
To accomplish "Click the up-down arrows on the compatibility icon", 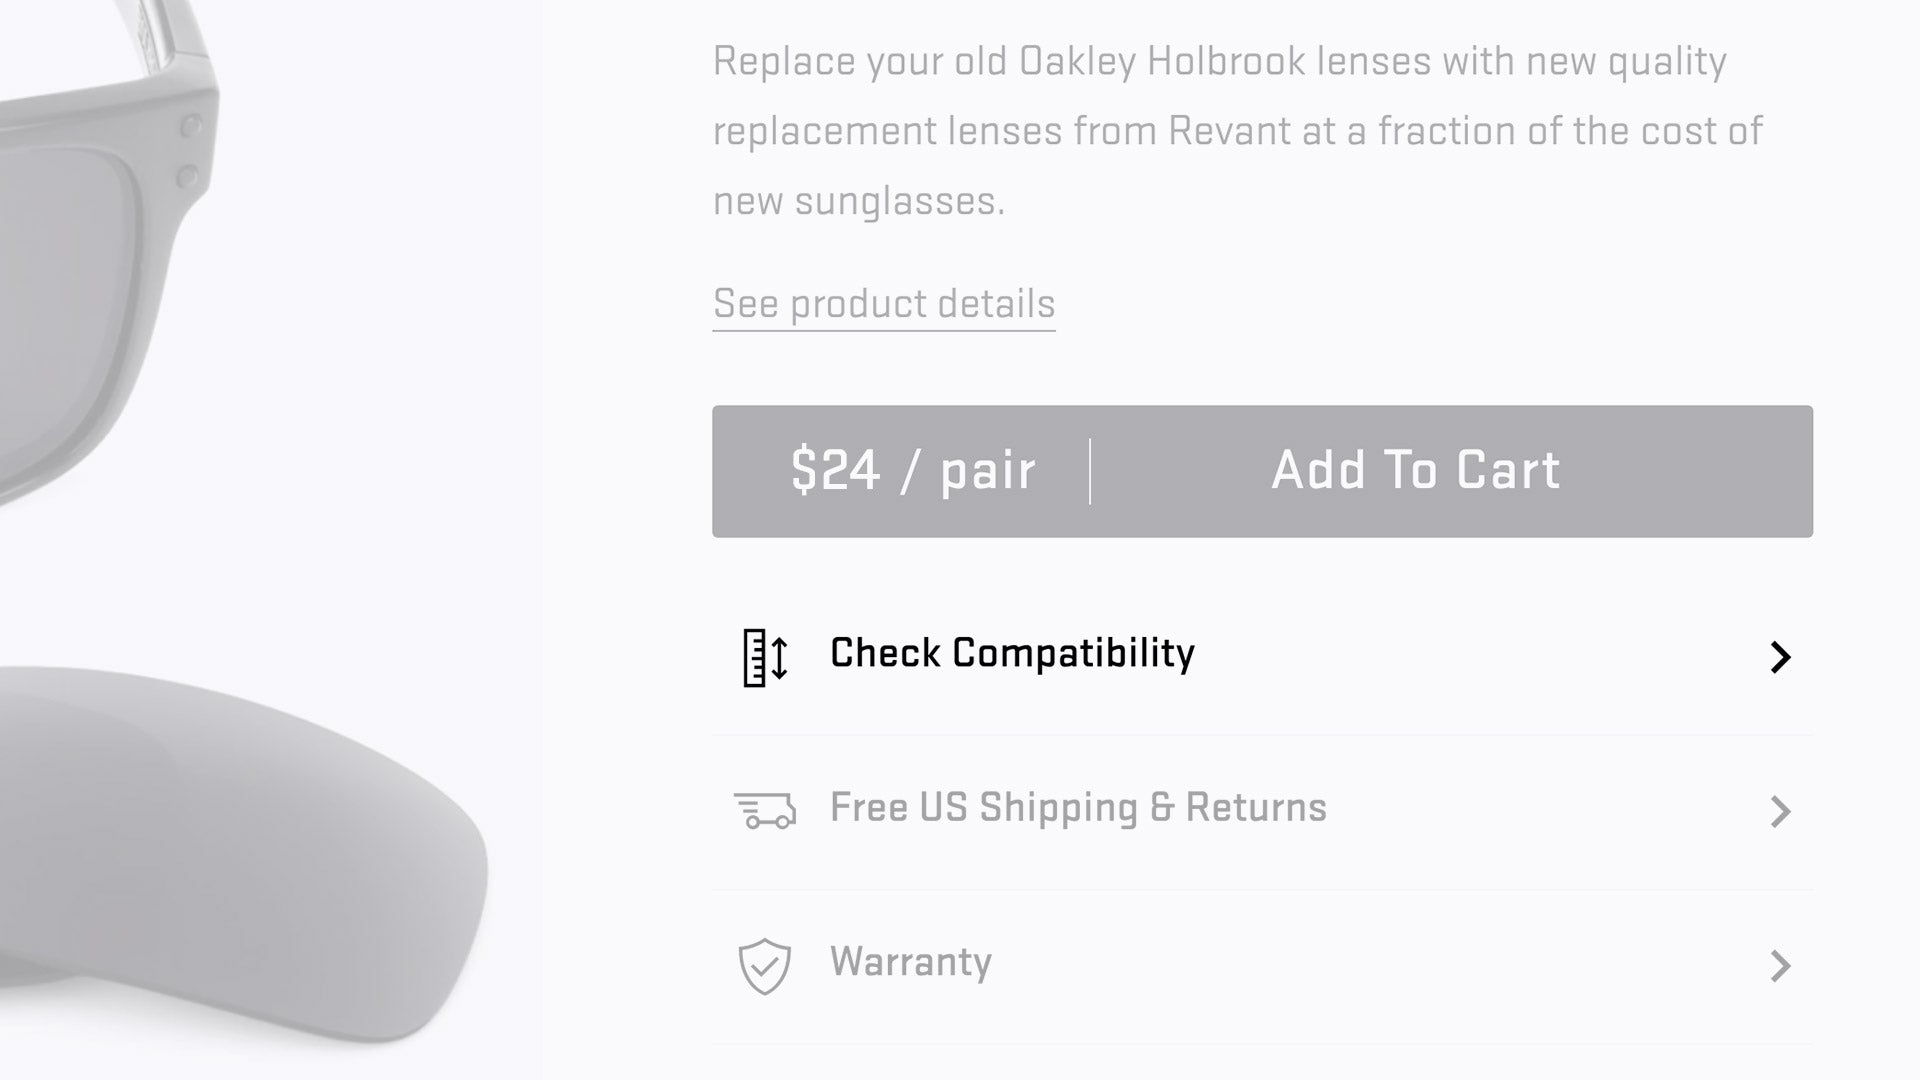I will (779, 657).
